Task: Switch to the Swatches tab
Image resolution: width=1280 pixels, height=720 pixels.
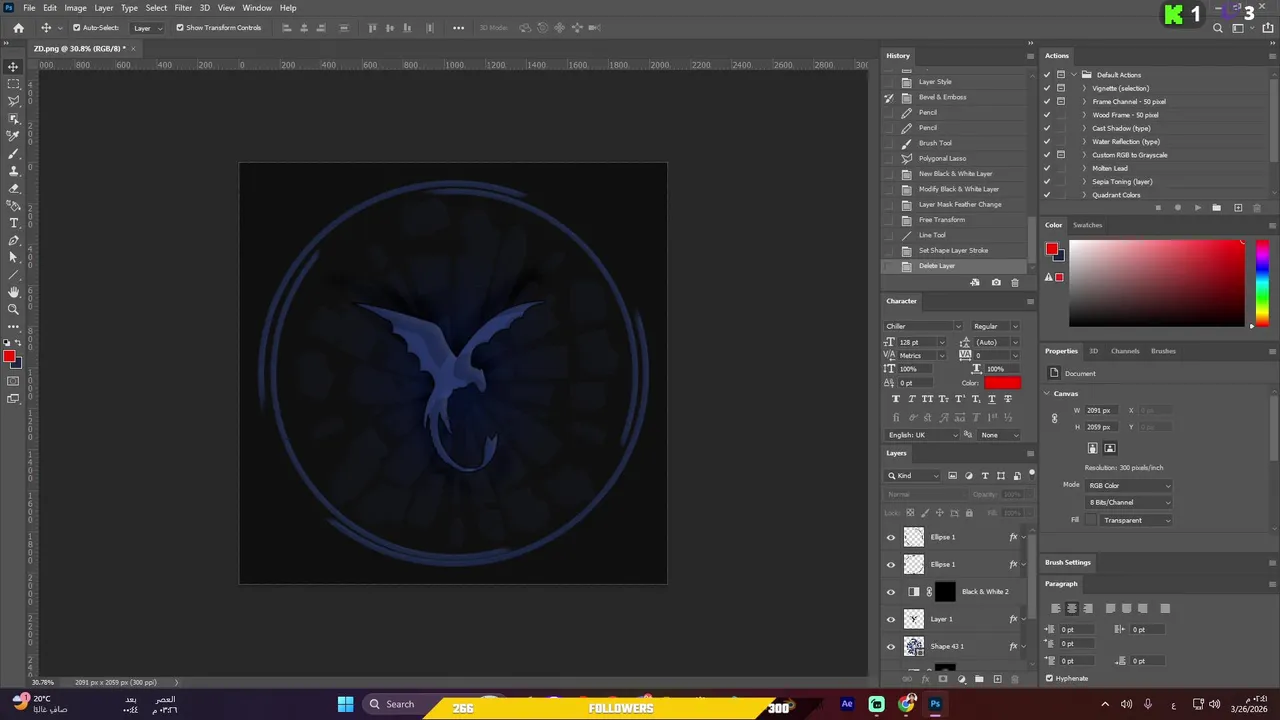Action: [x=1087, y=225]
